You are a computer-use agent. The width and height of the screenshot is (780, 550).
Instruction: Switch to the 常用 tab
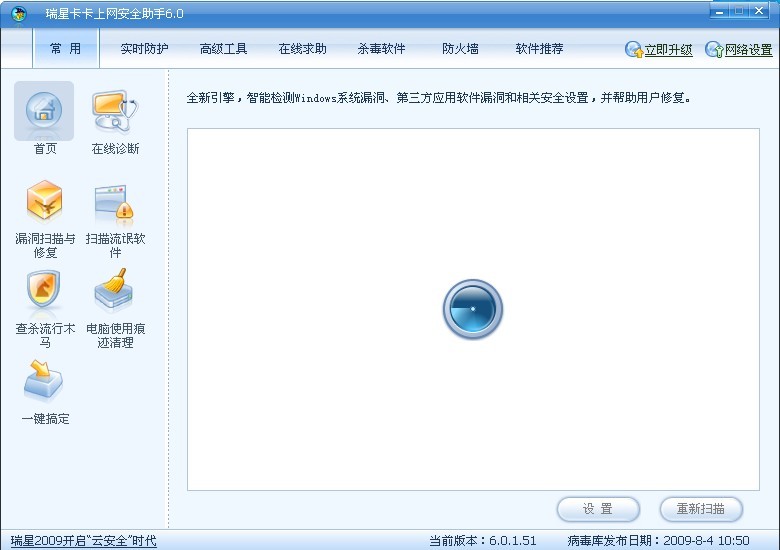[x=66, y=48]
